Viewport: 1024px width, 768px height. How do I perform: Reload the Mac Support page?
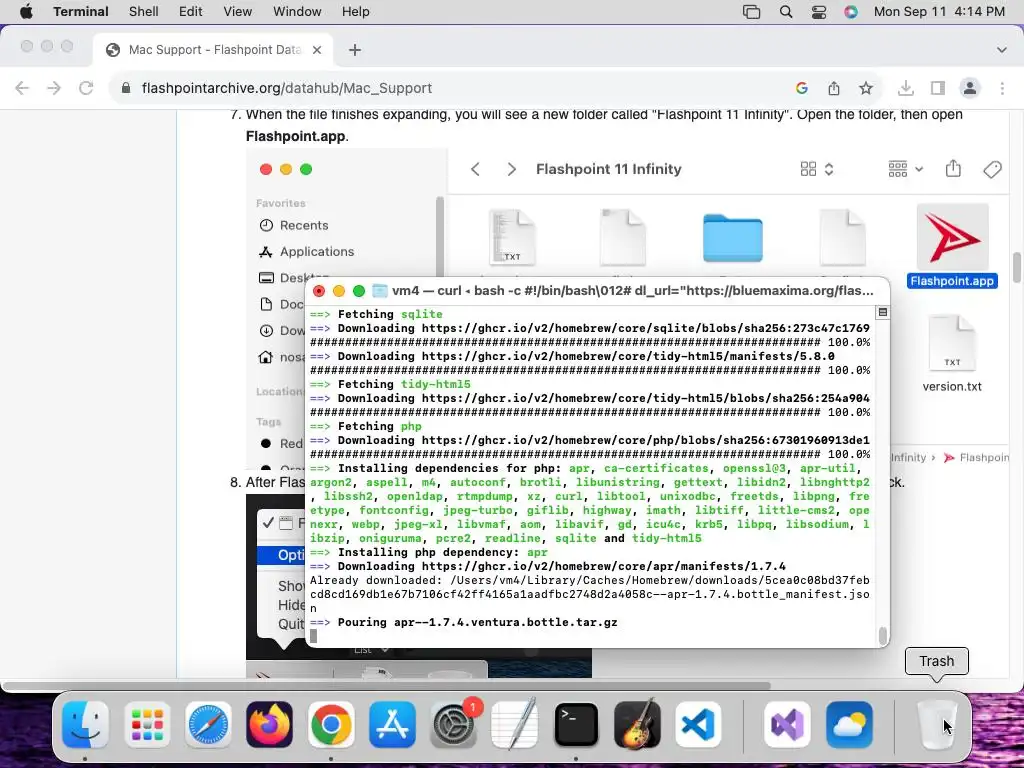click(86, 88)
